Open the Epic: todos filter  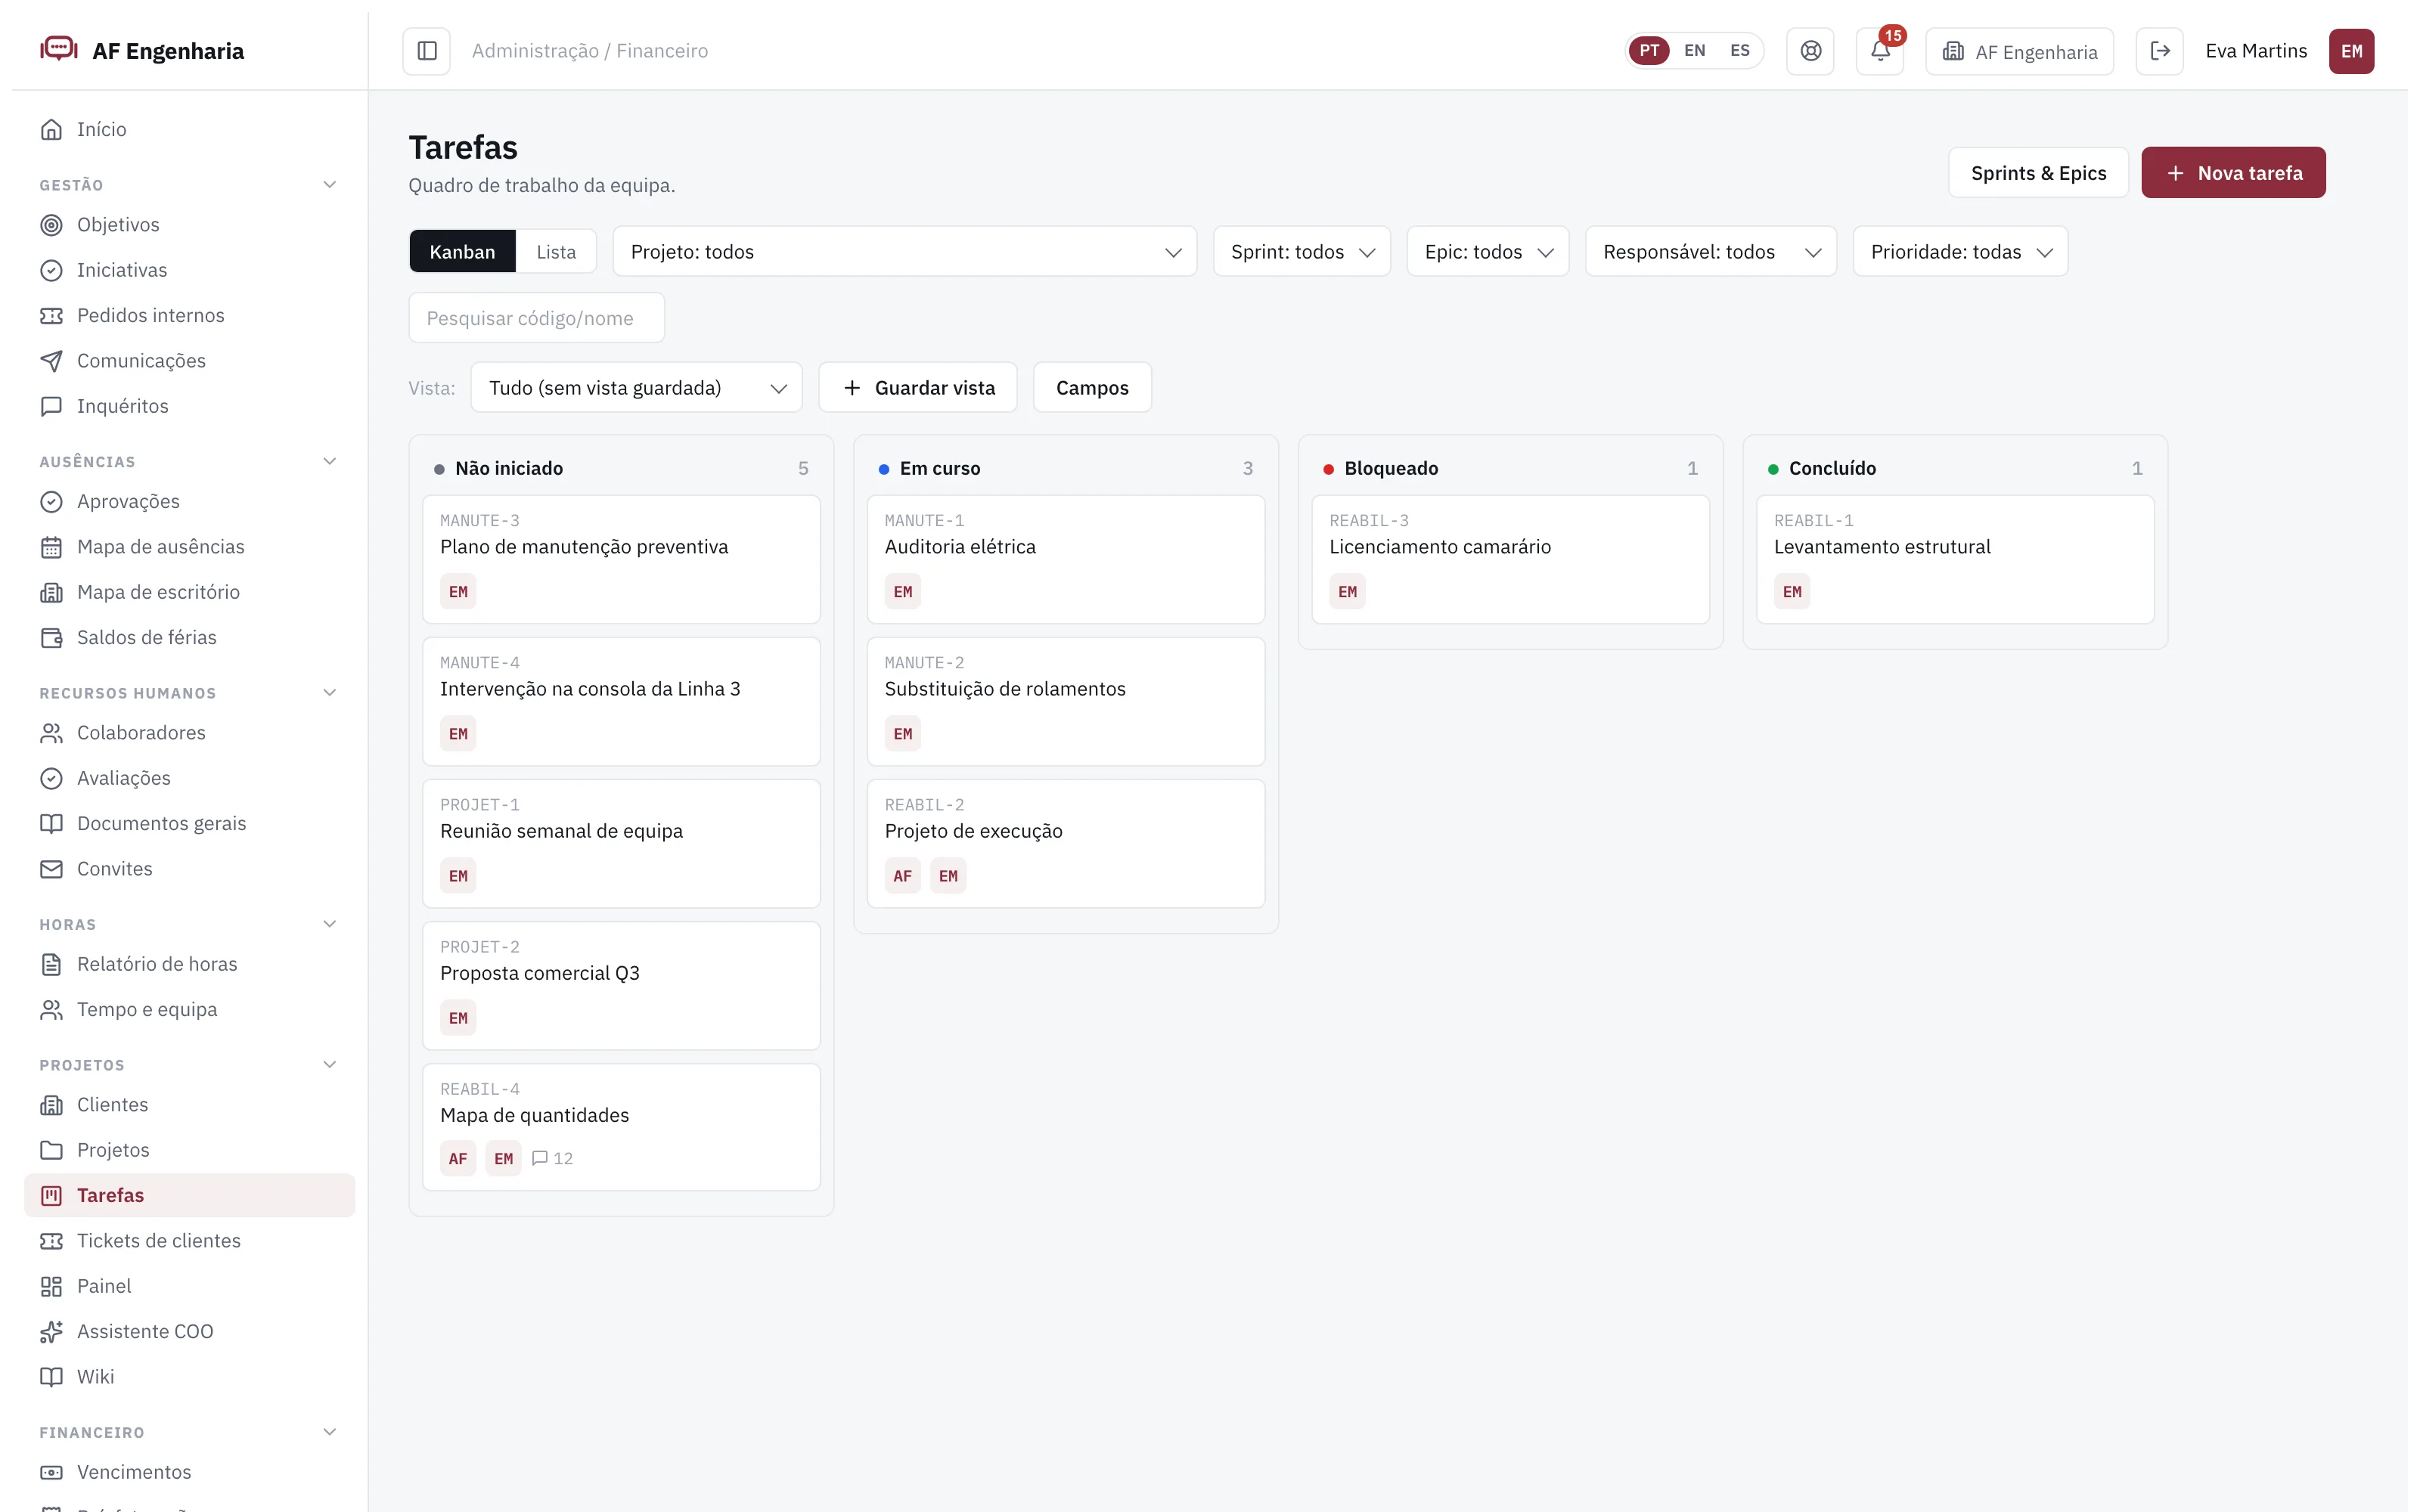[1487, 252]
